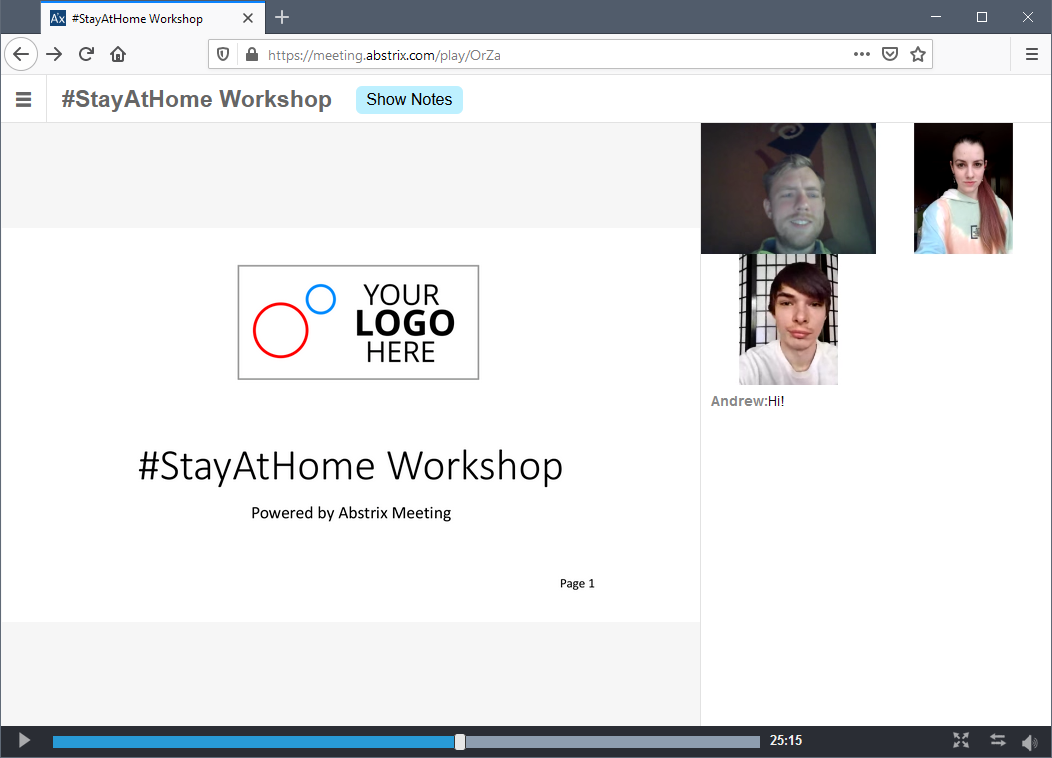This screenshot has width=1052, height=758.
Task: Open a new browser tab
Action: coord(282,17)
